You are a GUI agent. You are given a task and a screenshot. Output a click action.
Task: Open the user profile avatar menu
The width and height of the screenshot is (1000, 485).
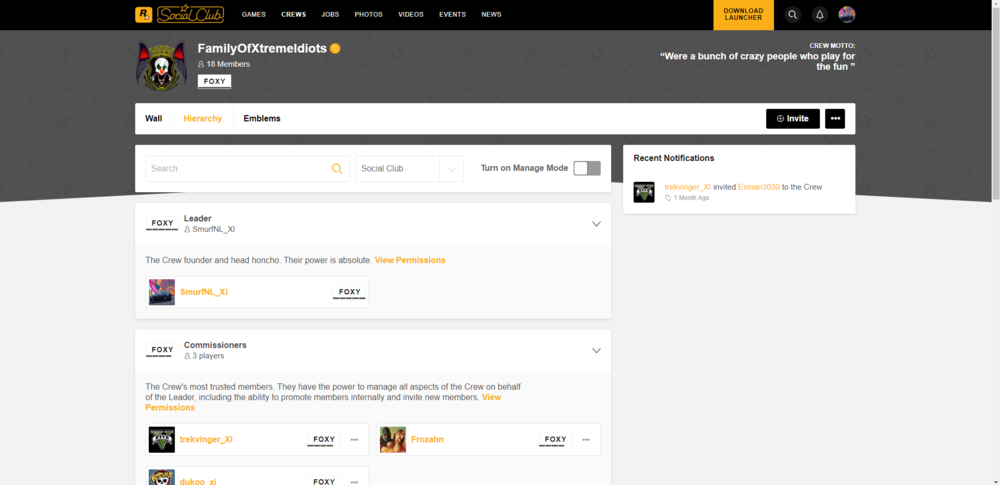846,15
